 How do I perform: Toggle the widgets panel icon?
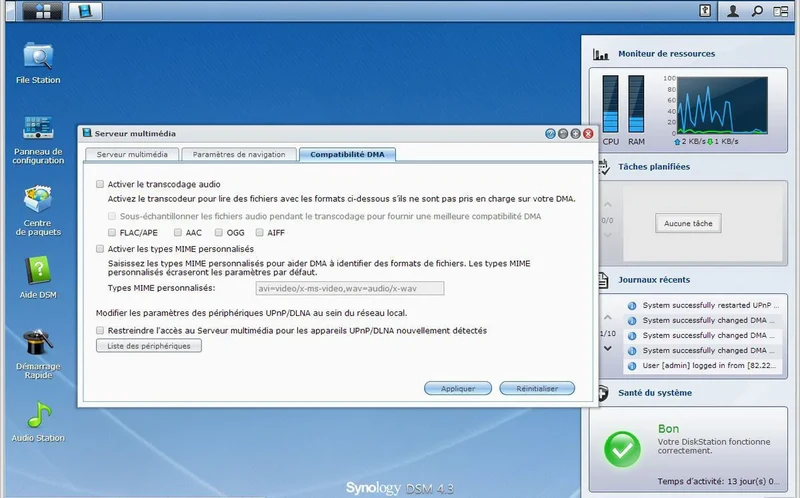781,11
